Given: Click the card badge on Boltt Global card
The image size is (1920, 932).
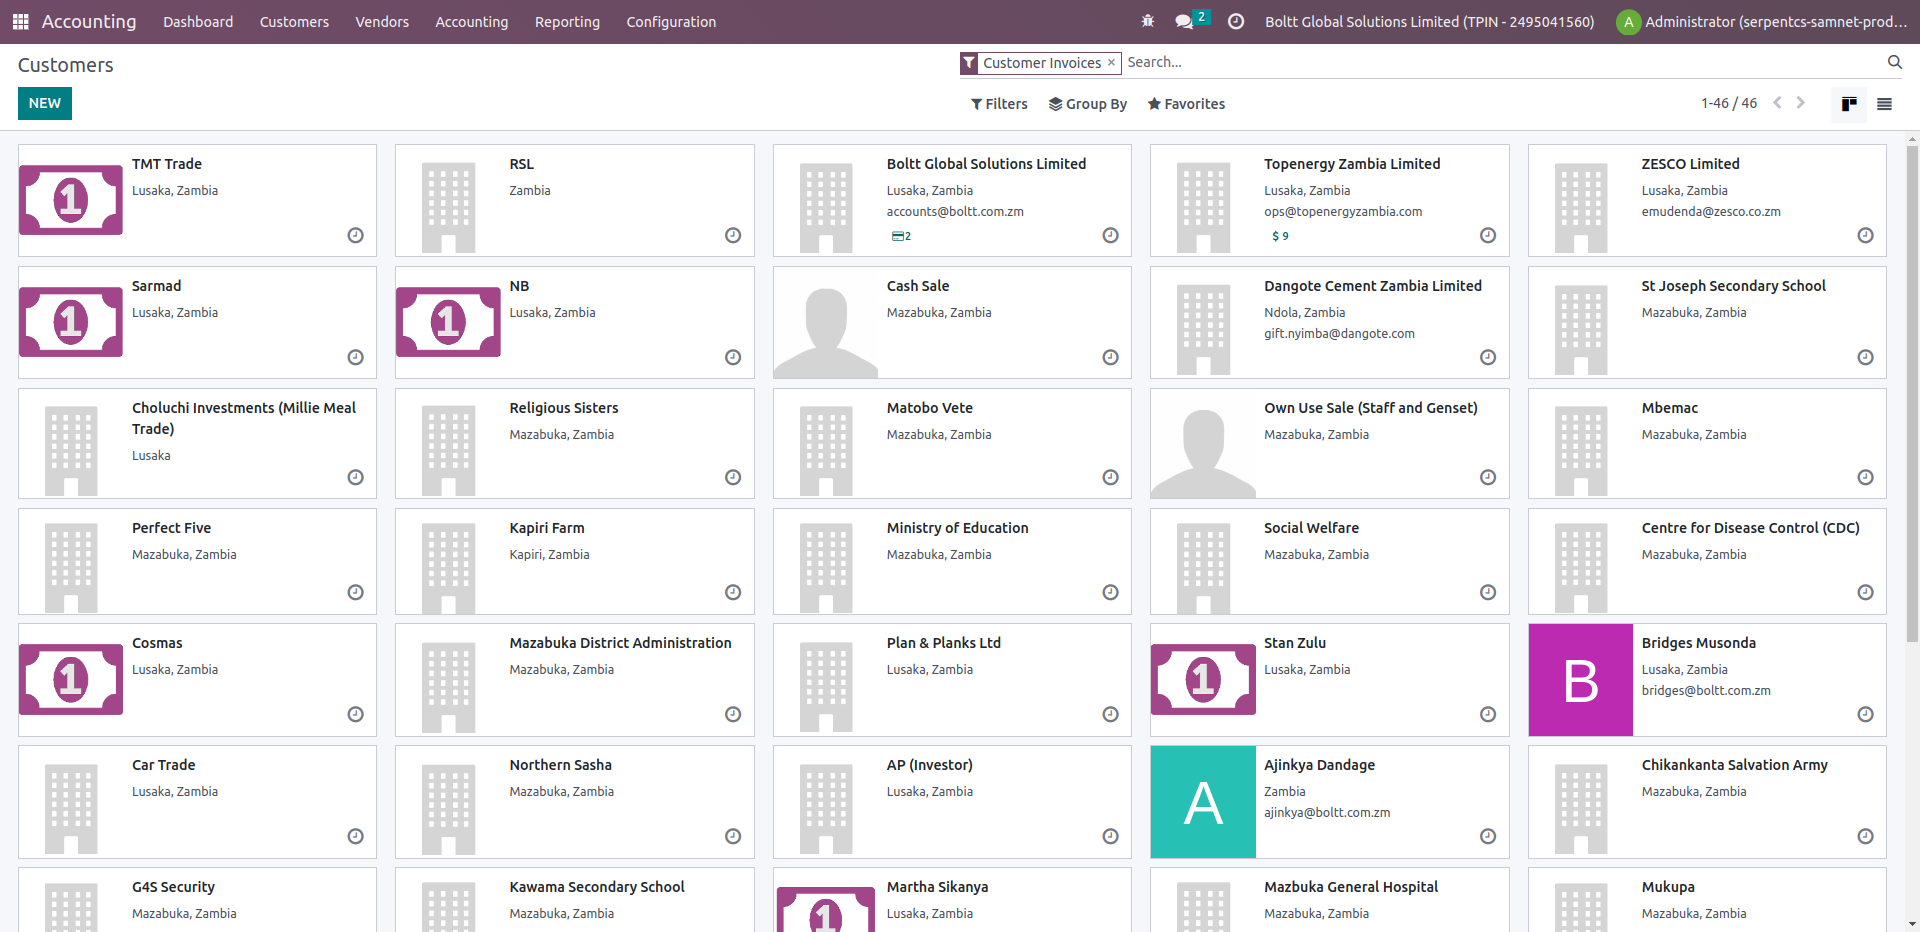Looking at the screenshot, I should click(x=901, y=236).
